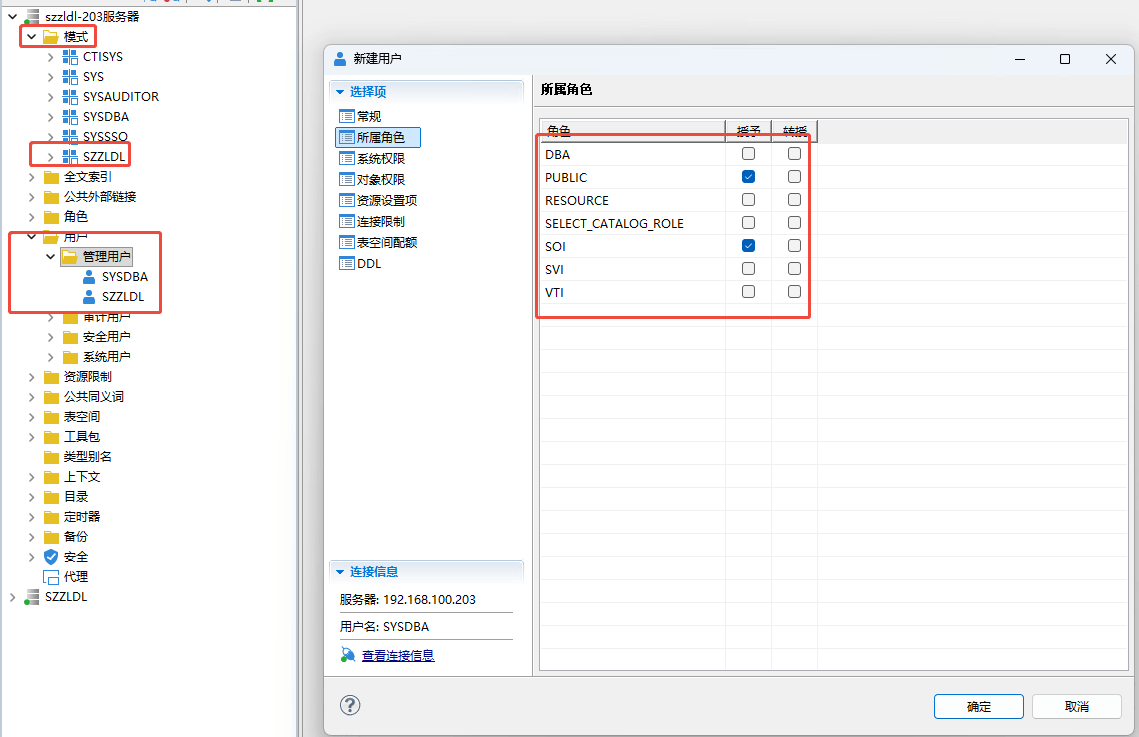Switch to the DDL options page
This screenshot has height=737, width=1139.
pyautogui.click(x=369, y=264)
